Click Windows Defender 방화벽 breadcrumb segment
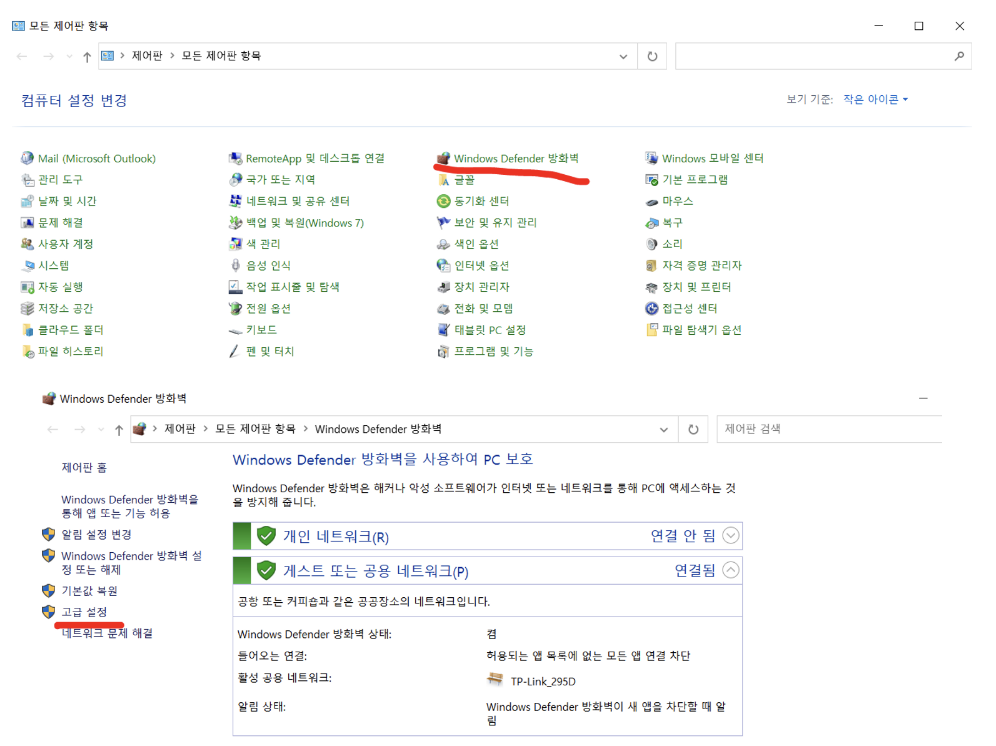The height and width of the screenshot is (746, 996). click(x=378, y=430)
